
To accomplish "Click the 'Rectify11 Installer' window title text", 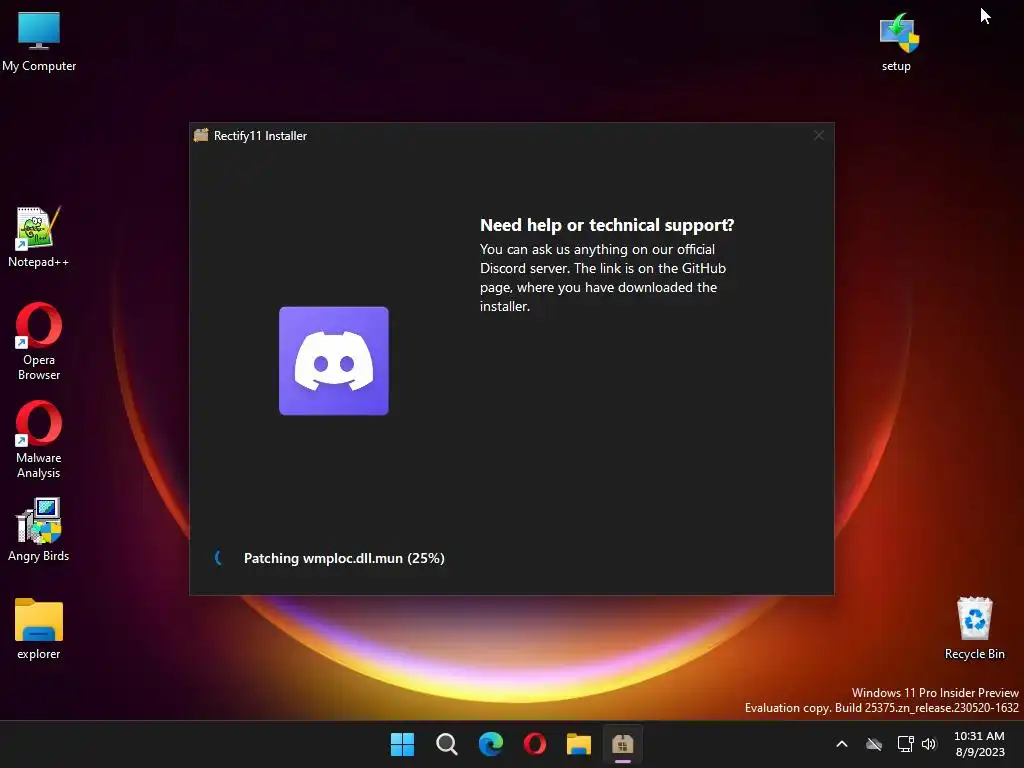I will (x=260, y=136).
